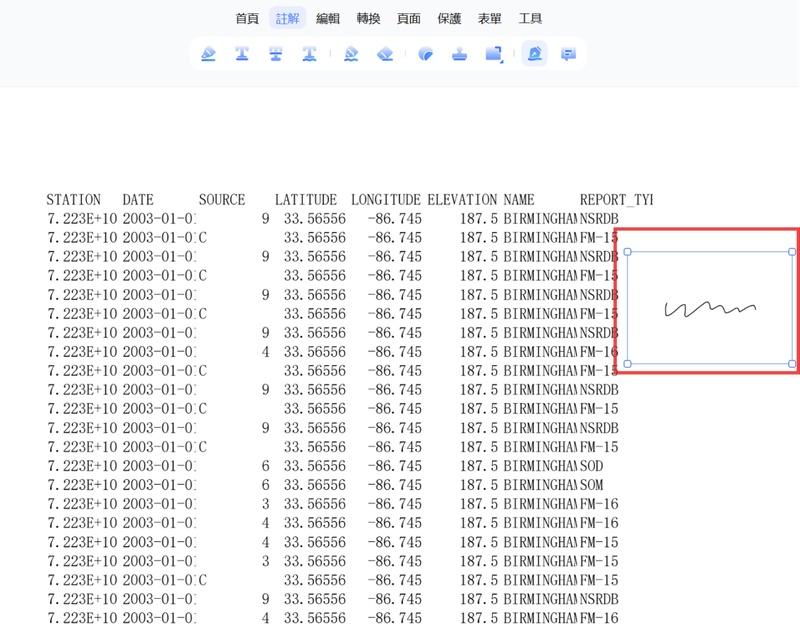Click the NAME column header text
Screen dimensions: 800x624
coord(519,199)
